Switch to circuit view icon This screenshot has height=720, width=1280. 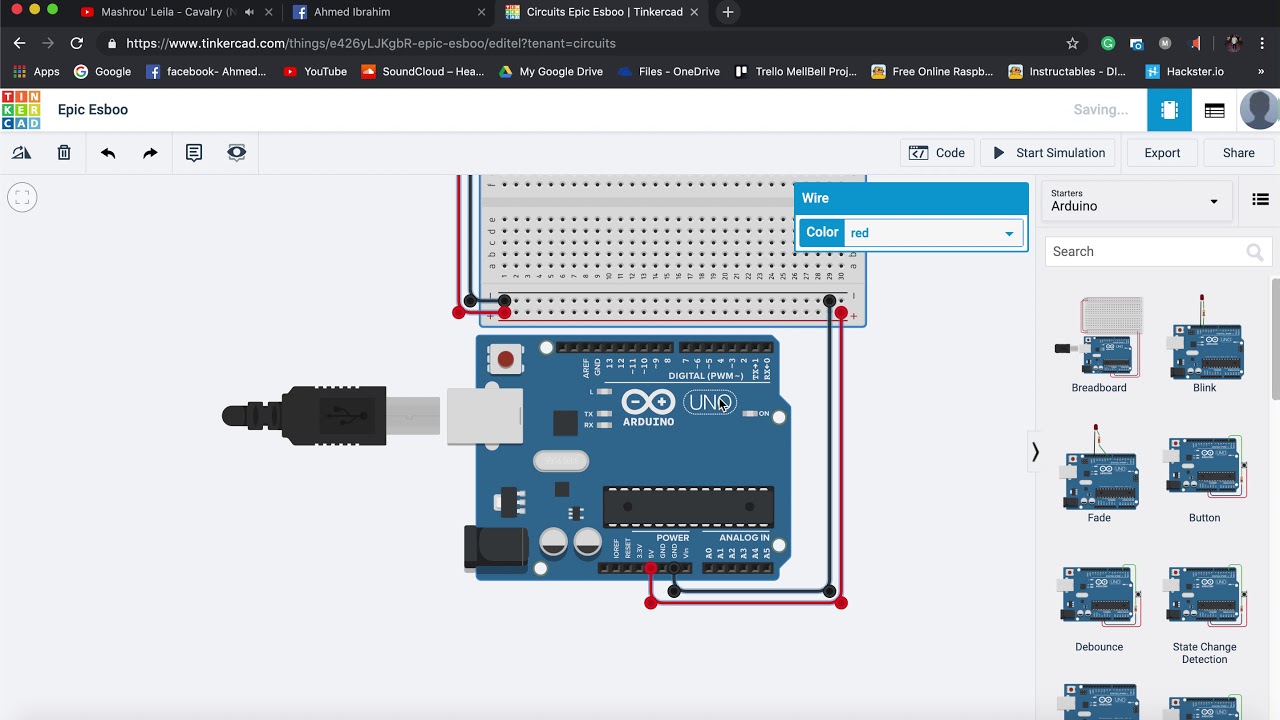(x=1169, y=110)
